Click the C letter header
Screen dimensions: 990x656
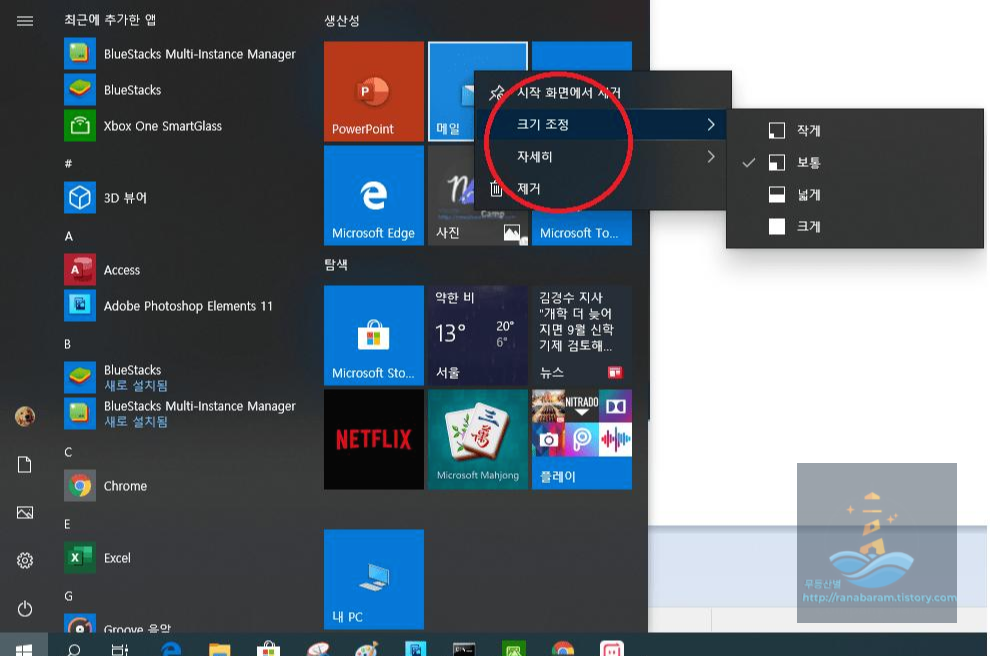point(68,452)
